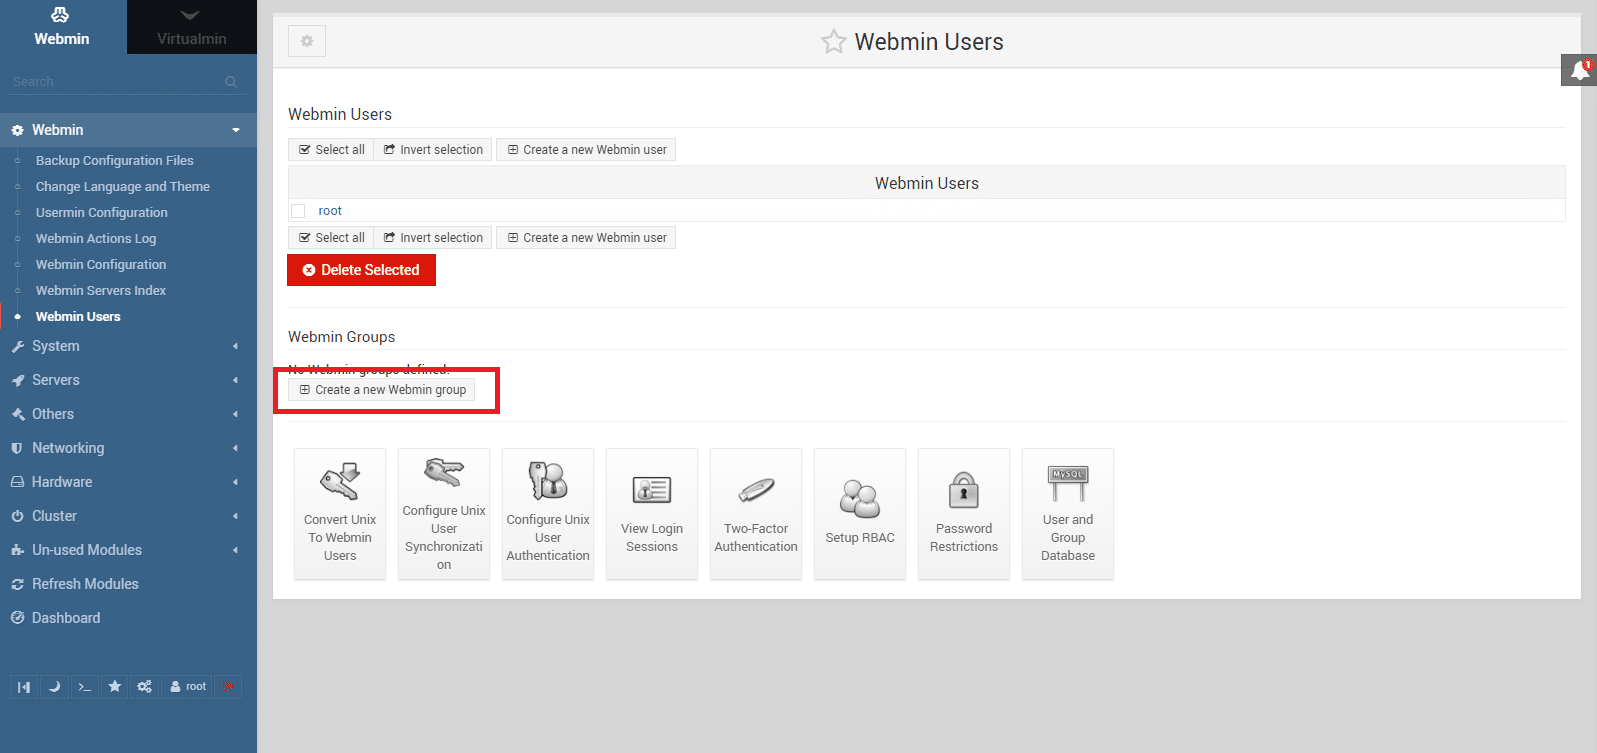1597x753 pixels.
Task: Open the root Webmin user link
Action: (330, 211)
